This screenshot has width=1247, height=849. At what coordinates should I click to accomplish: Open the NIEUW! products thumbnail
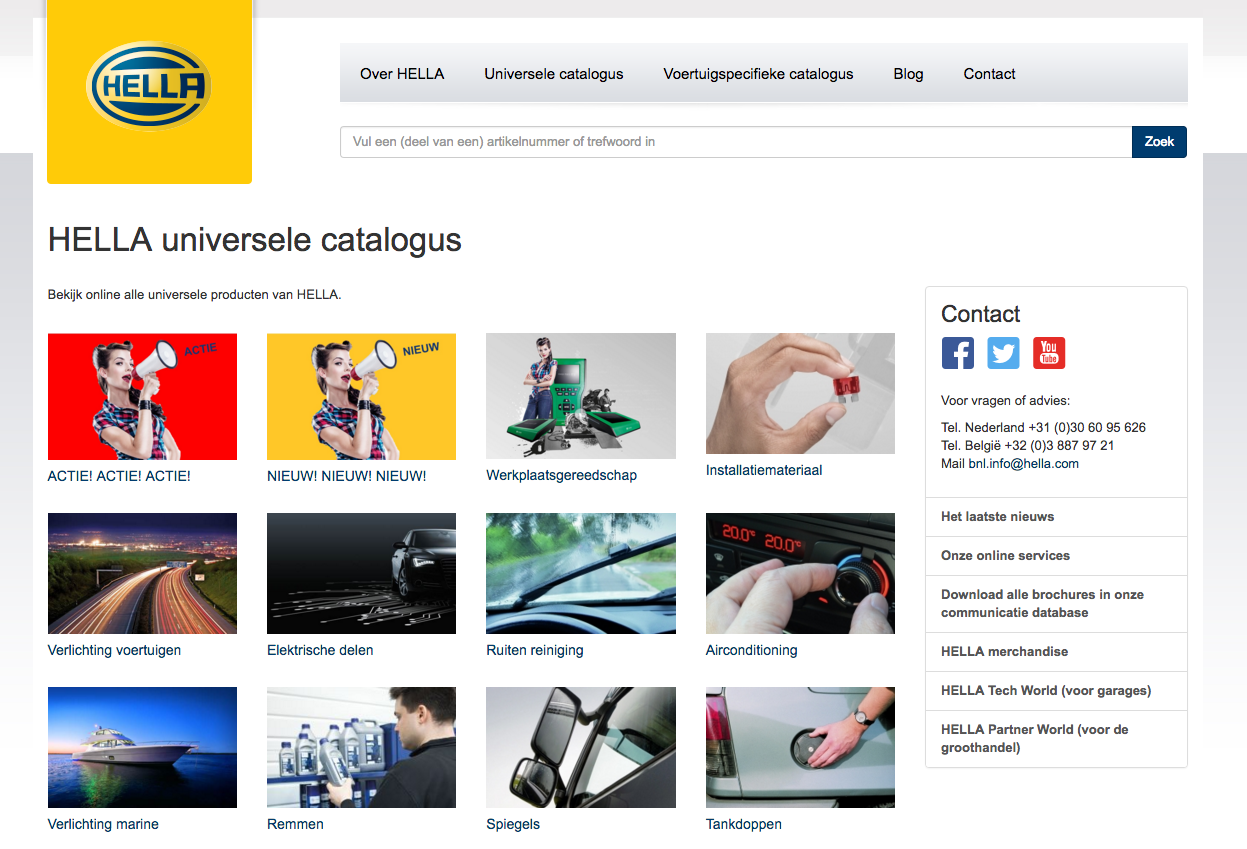361,396
